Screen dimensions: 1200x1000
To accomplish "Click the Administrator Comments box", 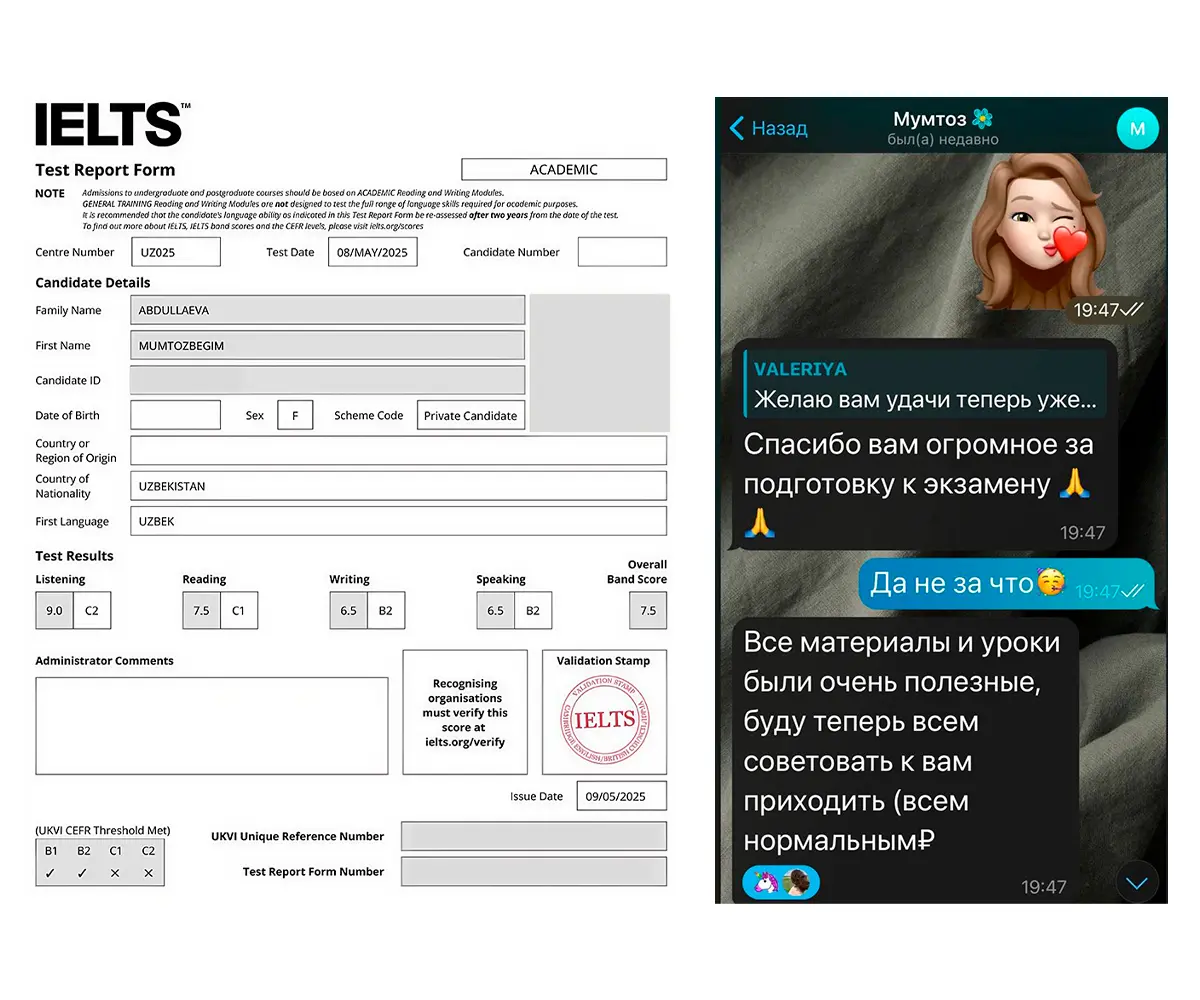I will tap(212, 726).
